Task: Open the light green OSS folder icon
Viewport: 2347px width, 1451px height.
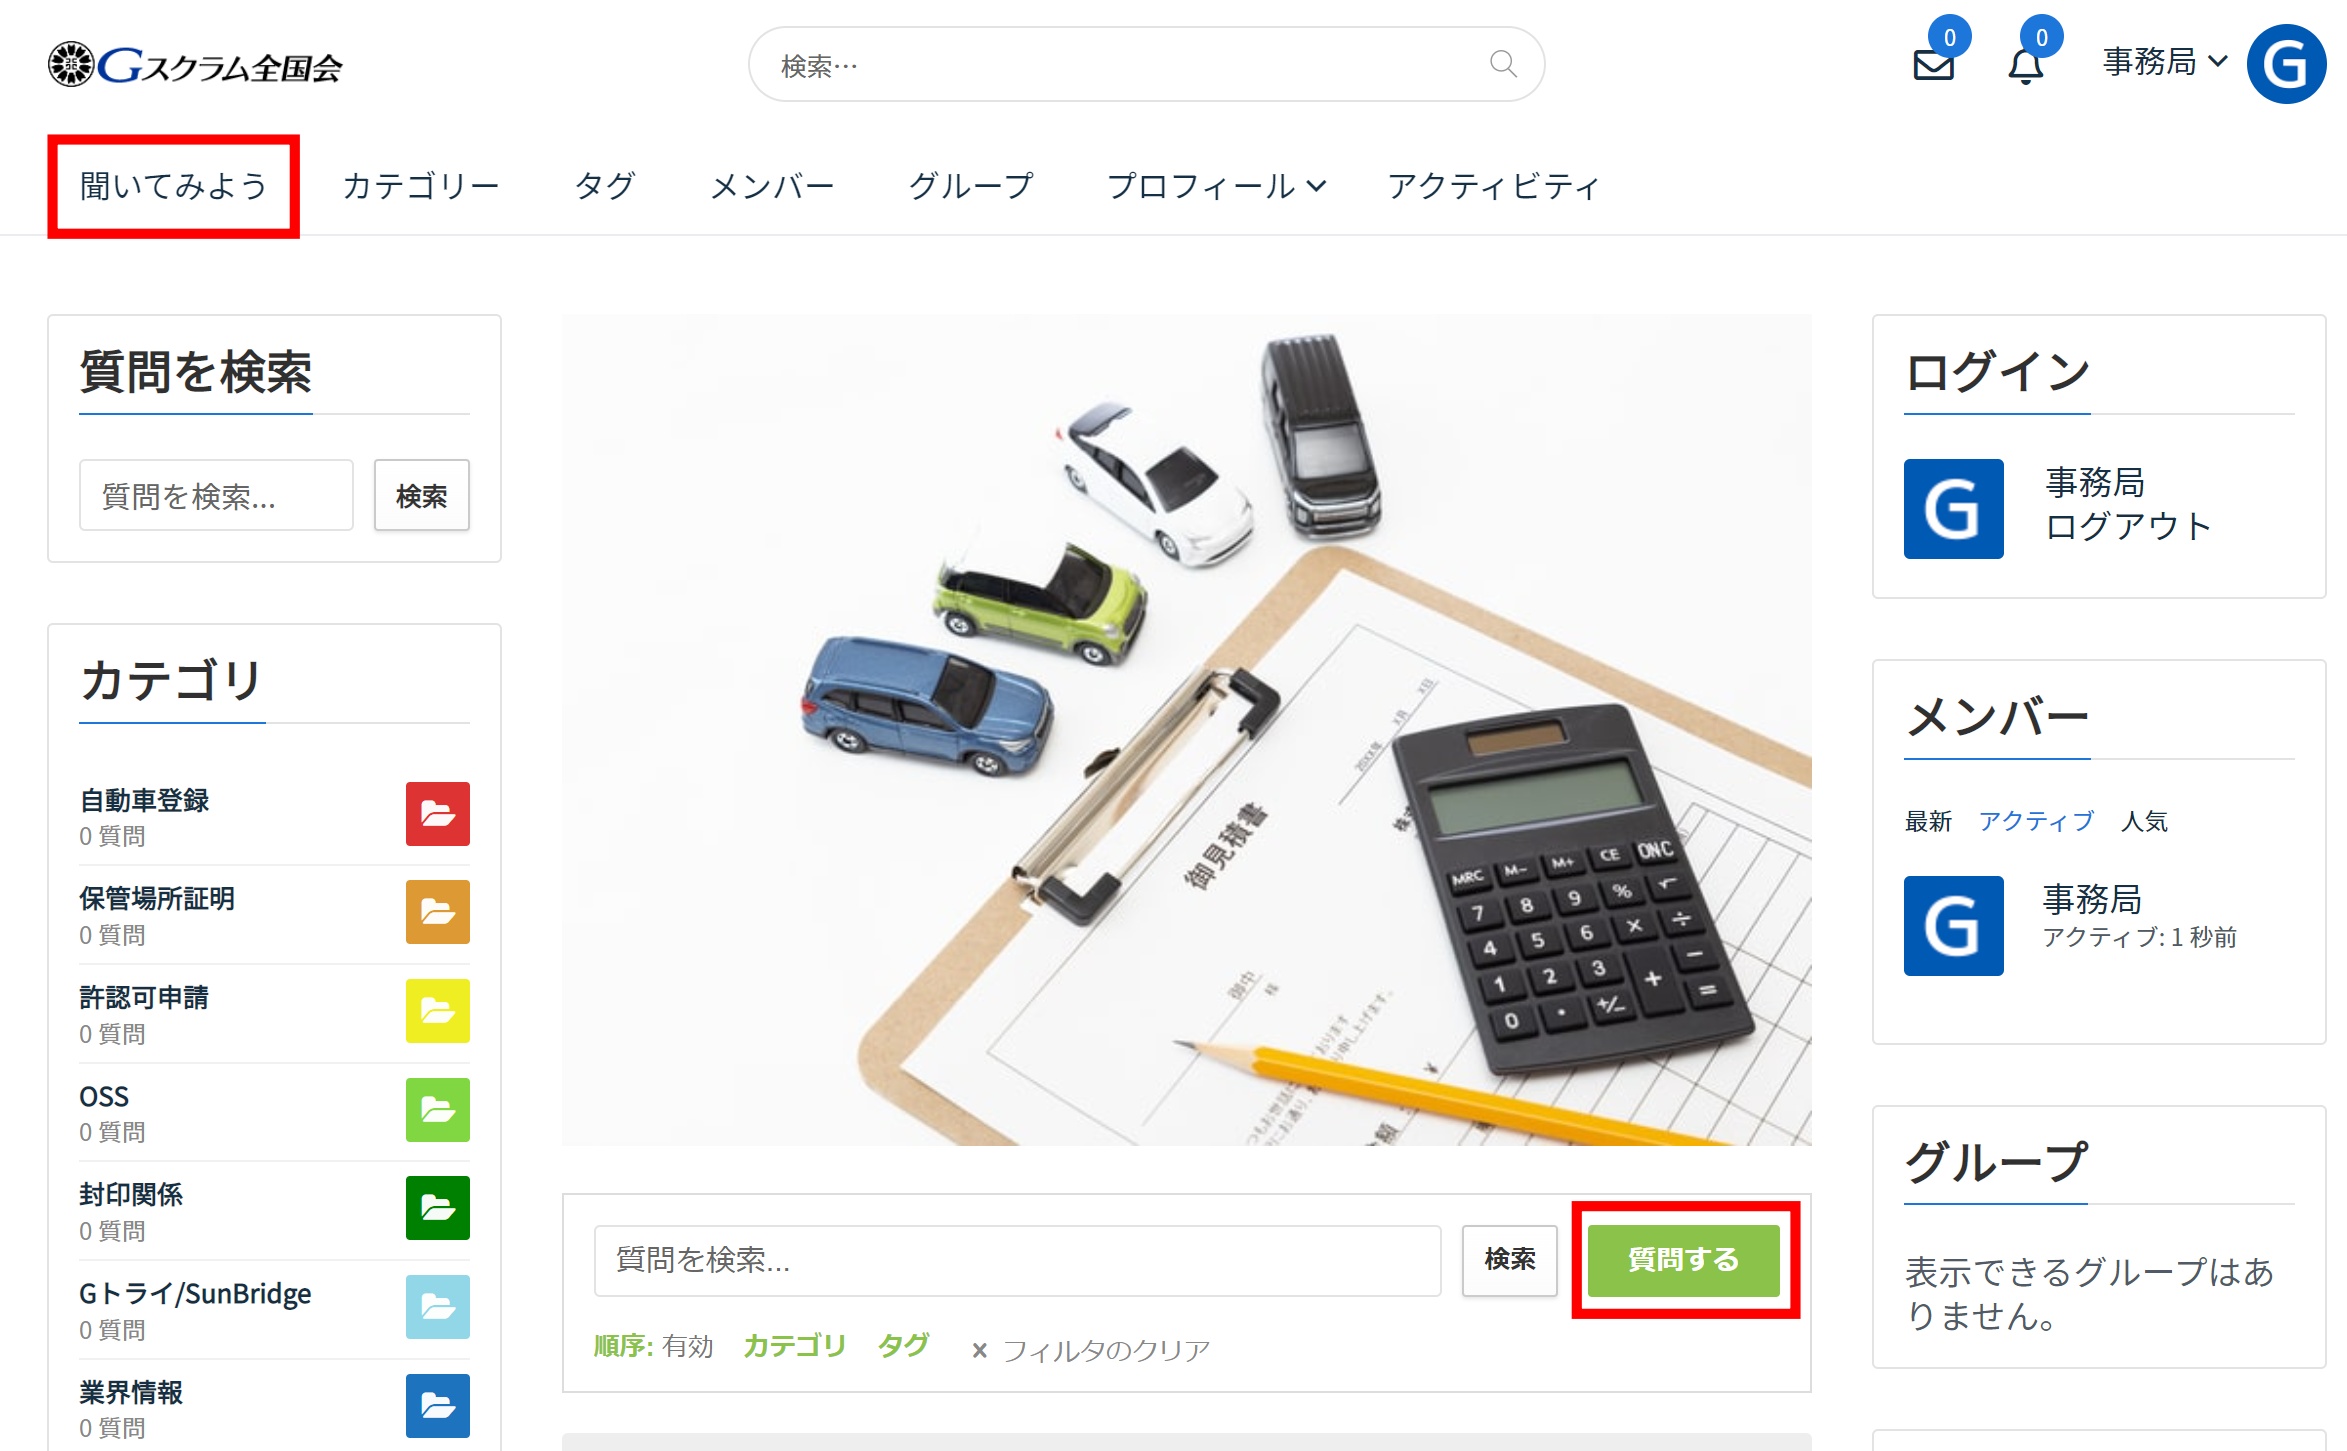Action: click(x=437, y=1109)
